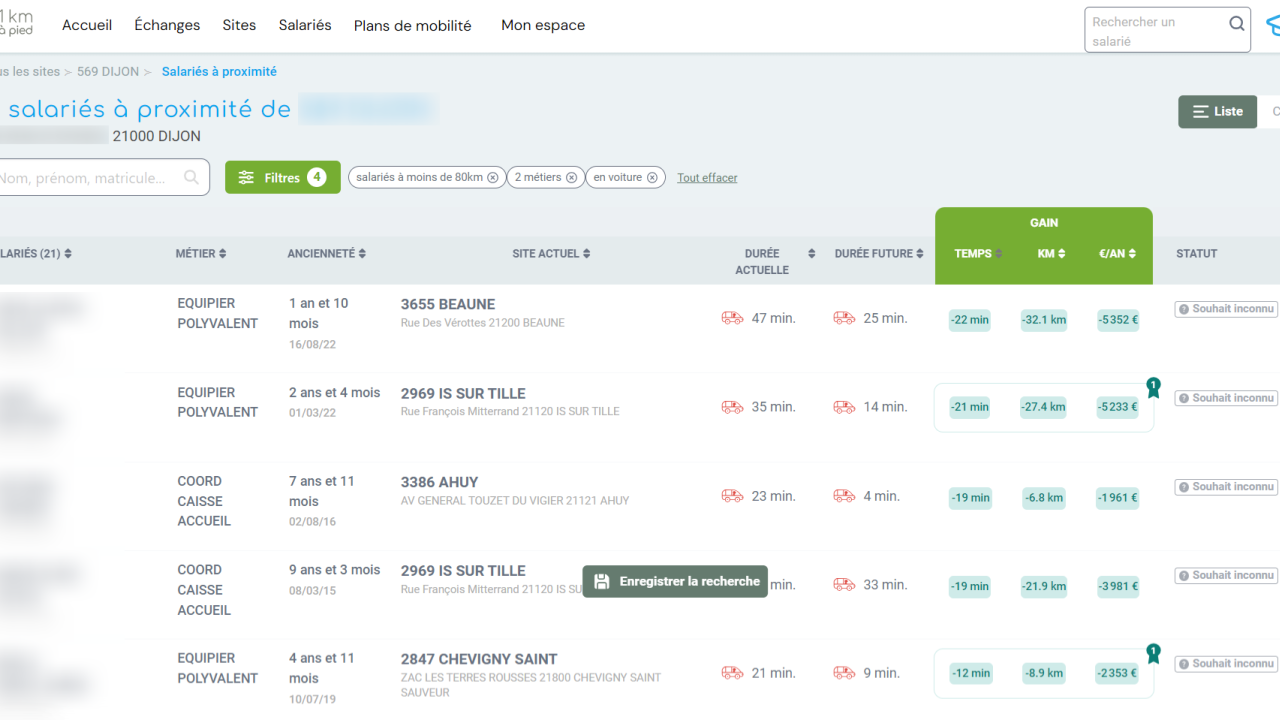Image resolution: width=1280 pixels, height=720 pixels.
Task: Open the Échanges menu
Action: pos(167,25)
